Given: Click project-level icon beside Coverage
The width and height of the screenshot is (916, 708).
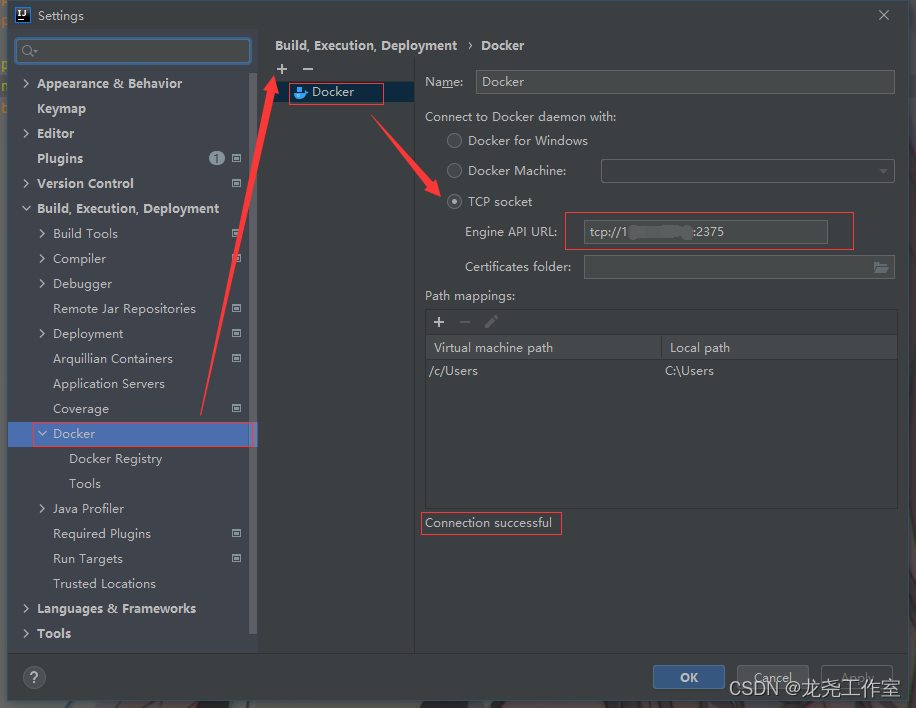Looking at the screenshot, I should click(x=237, y=408).
